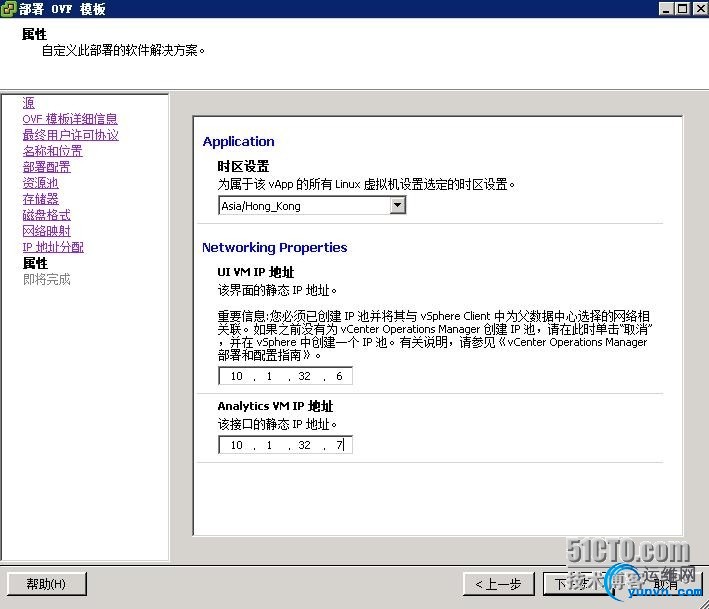Open the OVF 模板详细信息 step

(70, 119)
